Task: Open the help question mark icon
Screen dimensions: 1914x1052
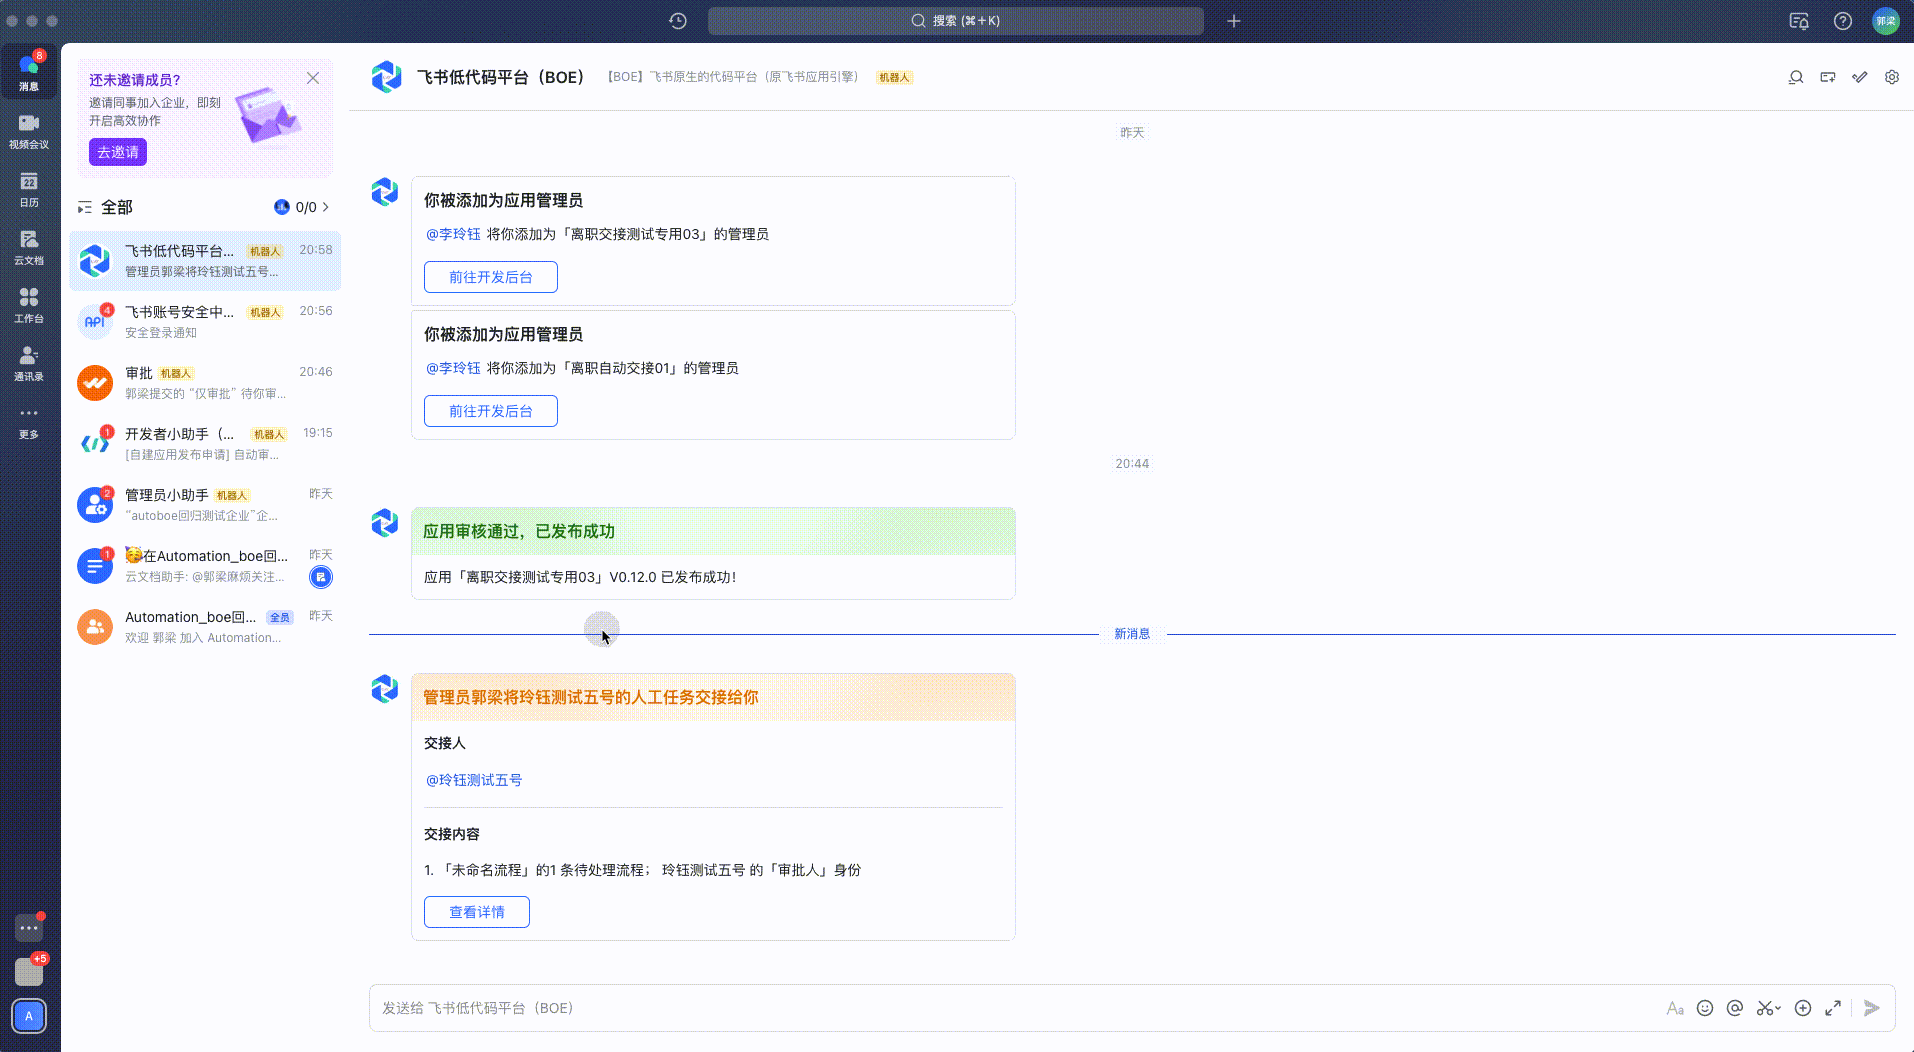Action: point(1843,21)
